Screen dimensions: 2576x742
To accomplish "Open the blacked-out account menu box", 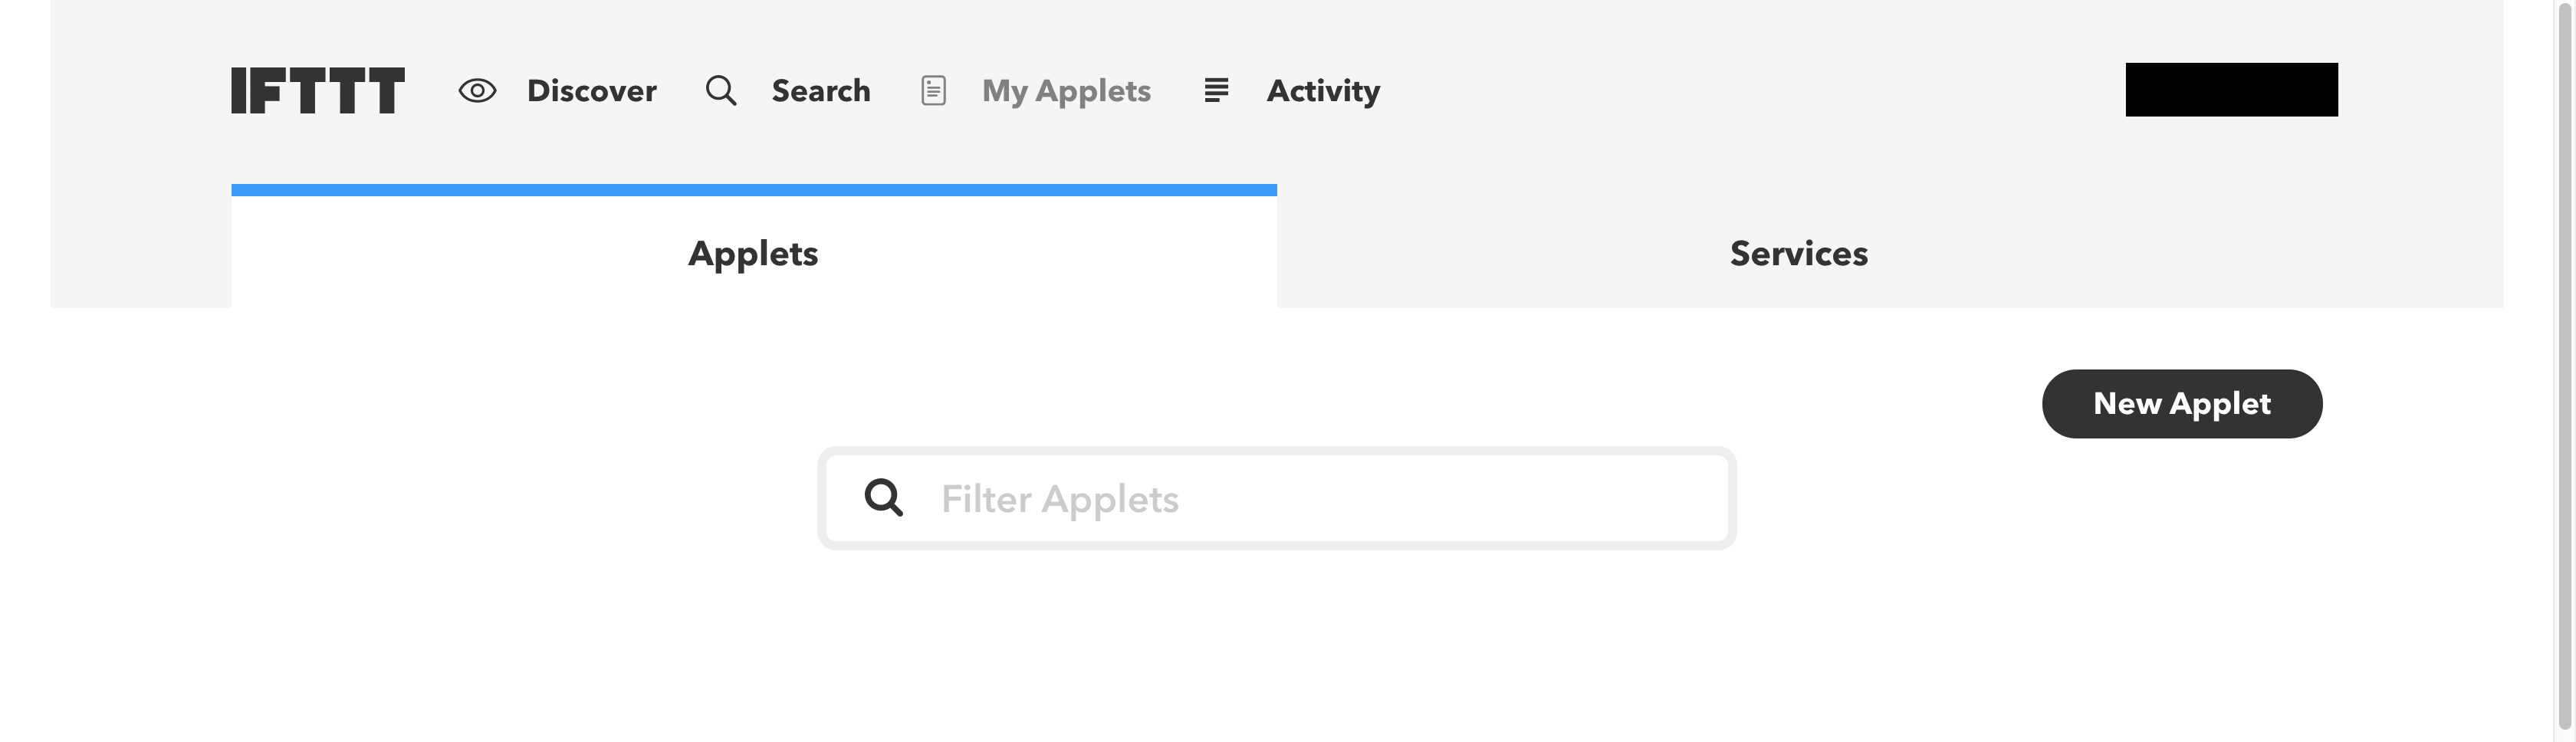I will point(2231,90).
